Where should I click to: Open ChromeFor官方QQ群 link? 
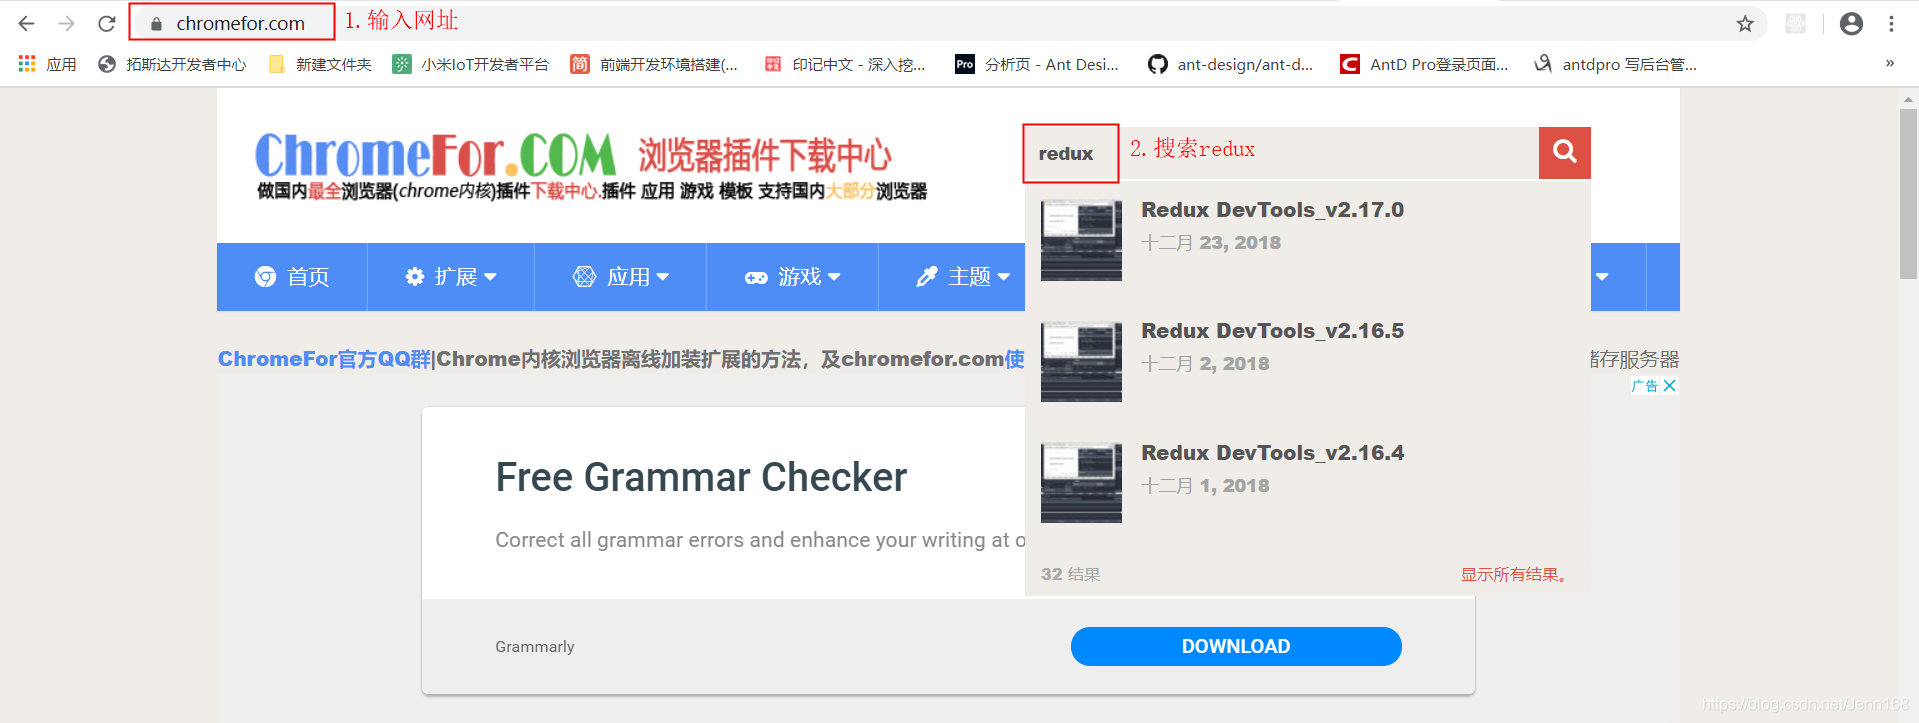pos(324,359)
